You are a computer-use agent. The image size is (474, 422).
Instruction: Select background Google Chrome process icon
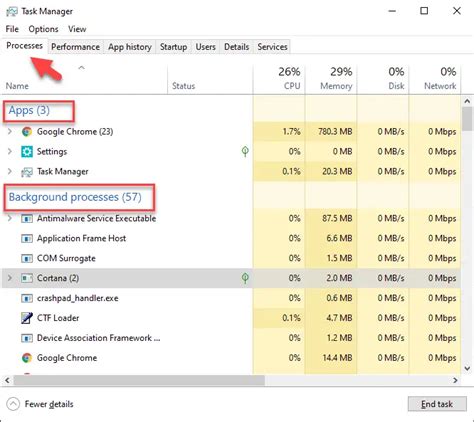(x=27, y=358)
